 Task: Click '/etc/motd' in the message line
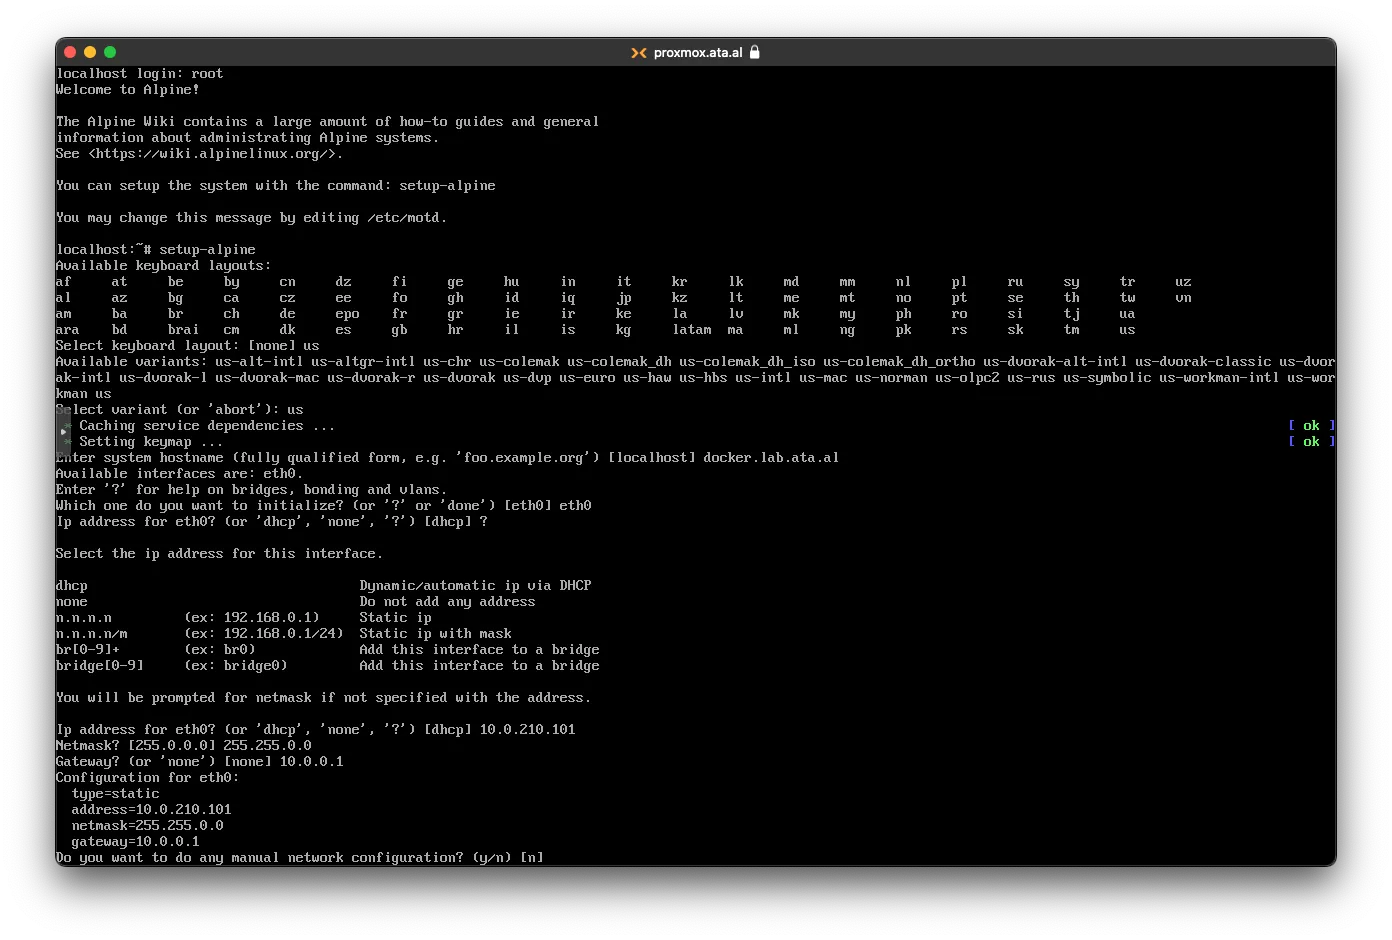pos(404,218)
